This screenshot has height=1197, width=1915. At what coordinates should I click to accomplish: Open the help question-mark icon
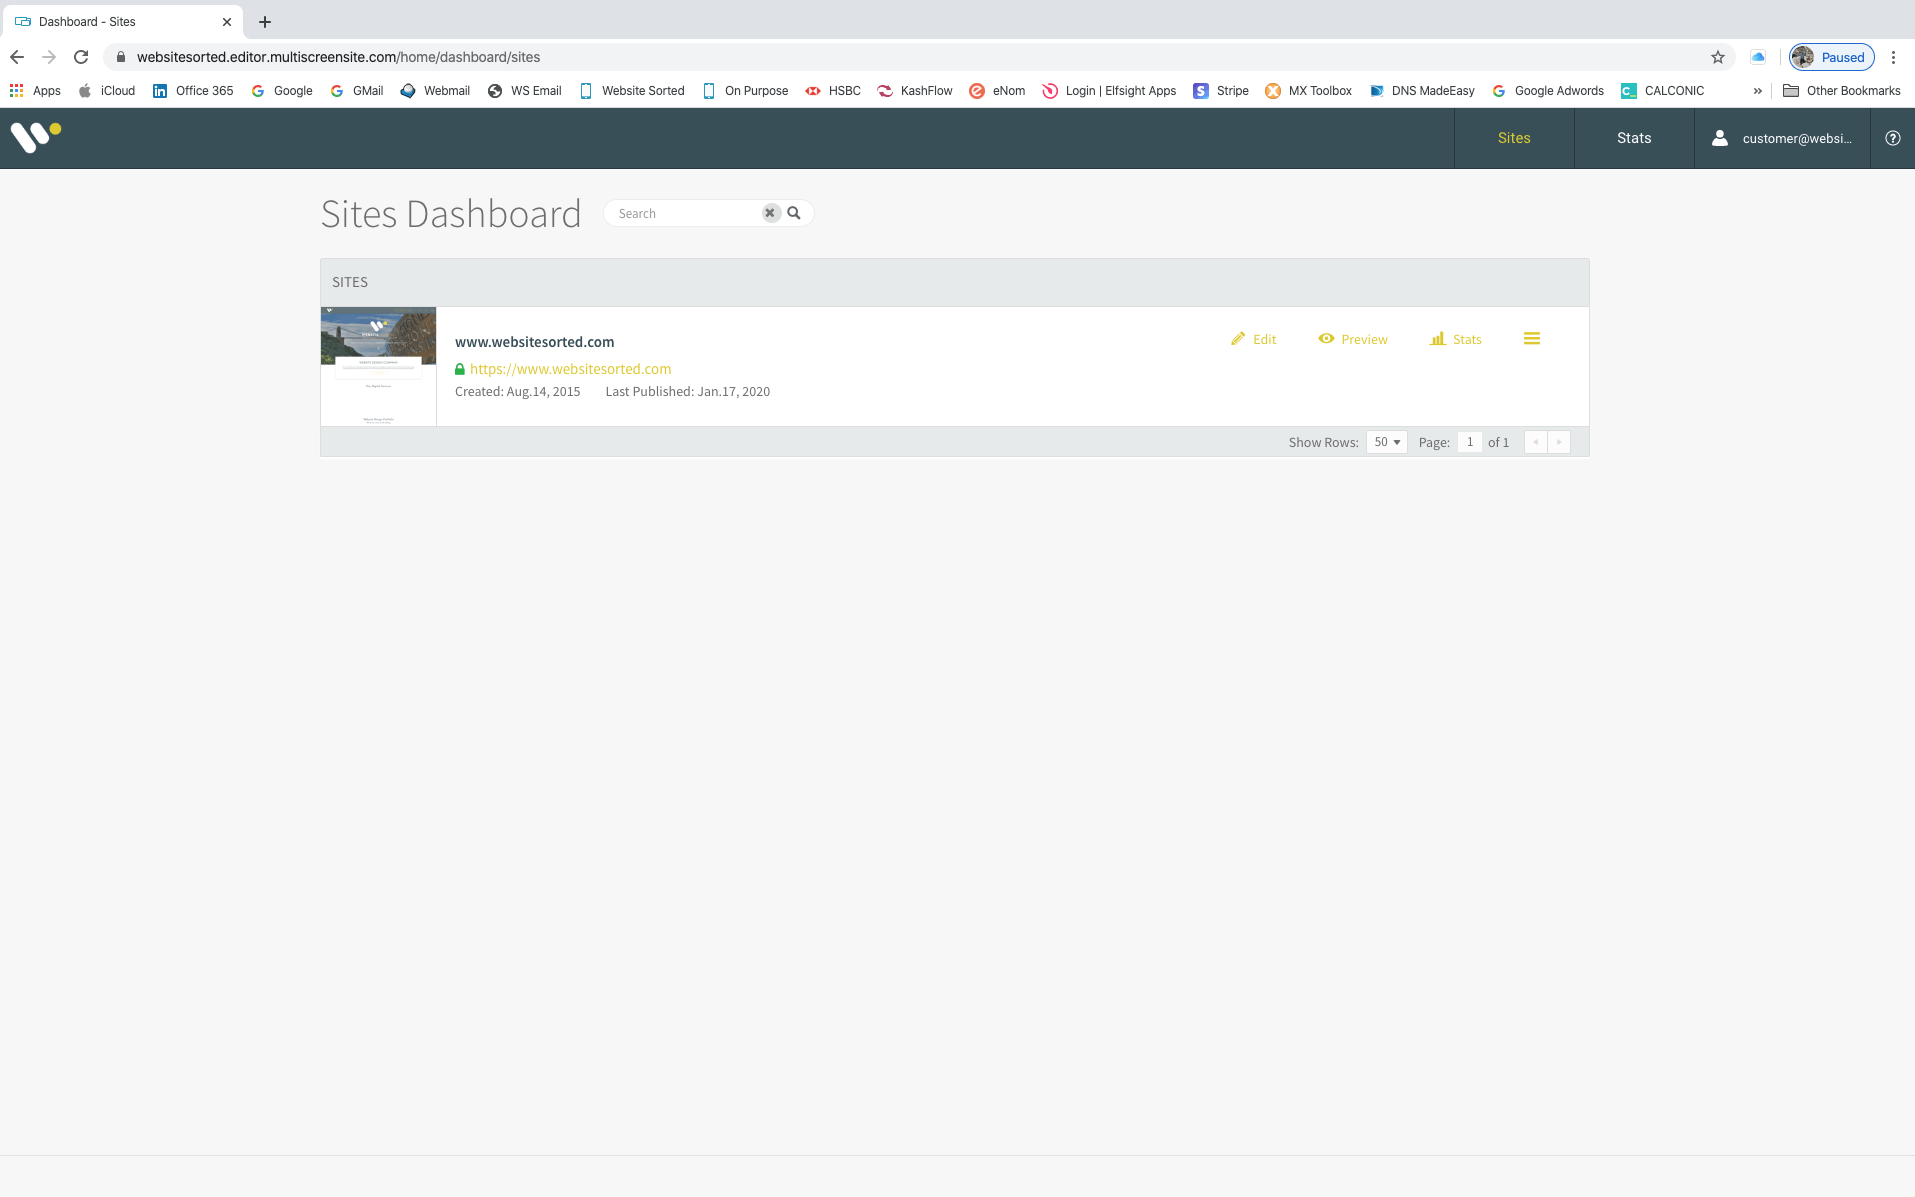(1892, 138)
